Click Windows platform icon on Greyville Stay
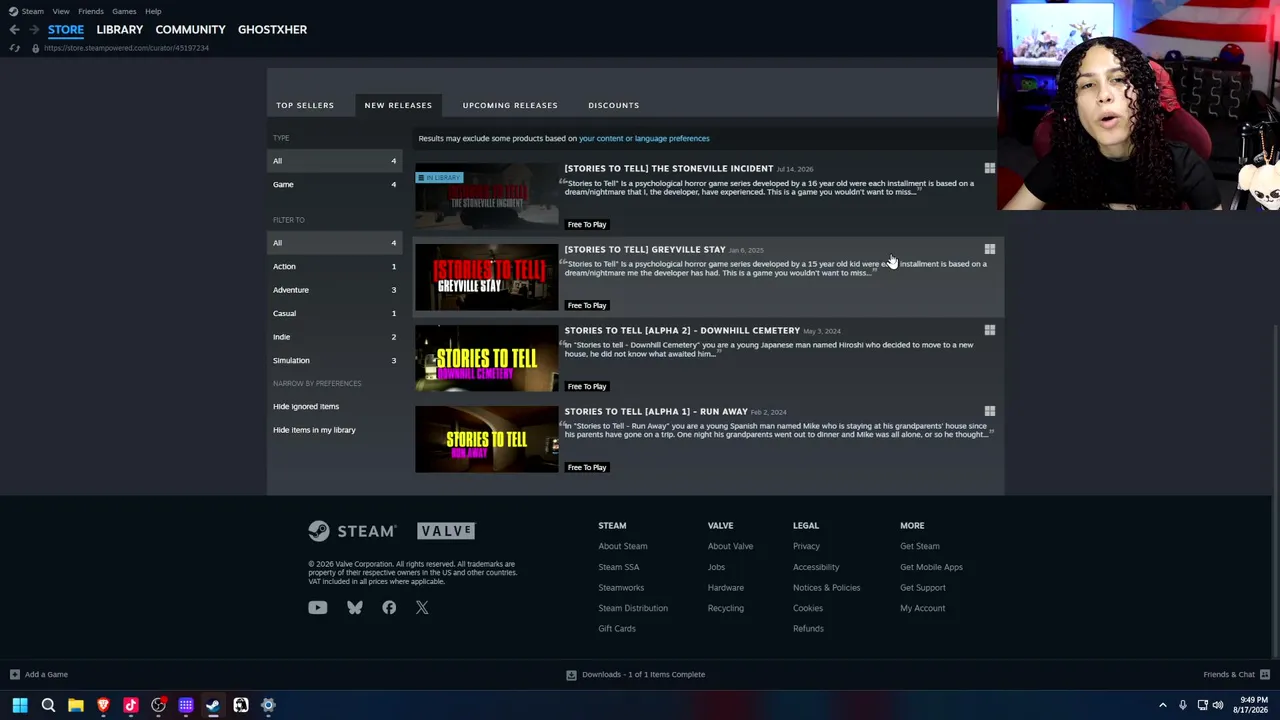 point(990,249)
